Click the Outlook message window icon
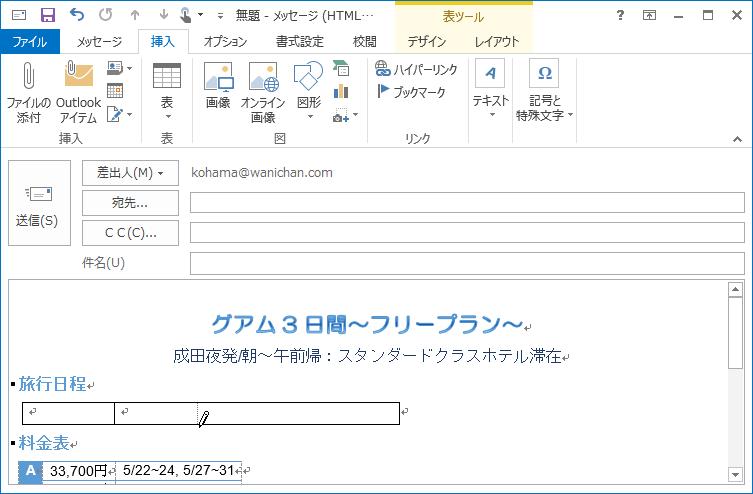The height and width of the screenshot is (494, 753). click(19, 15)
